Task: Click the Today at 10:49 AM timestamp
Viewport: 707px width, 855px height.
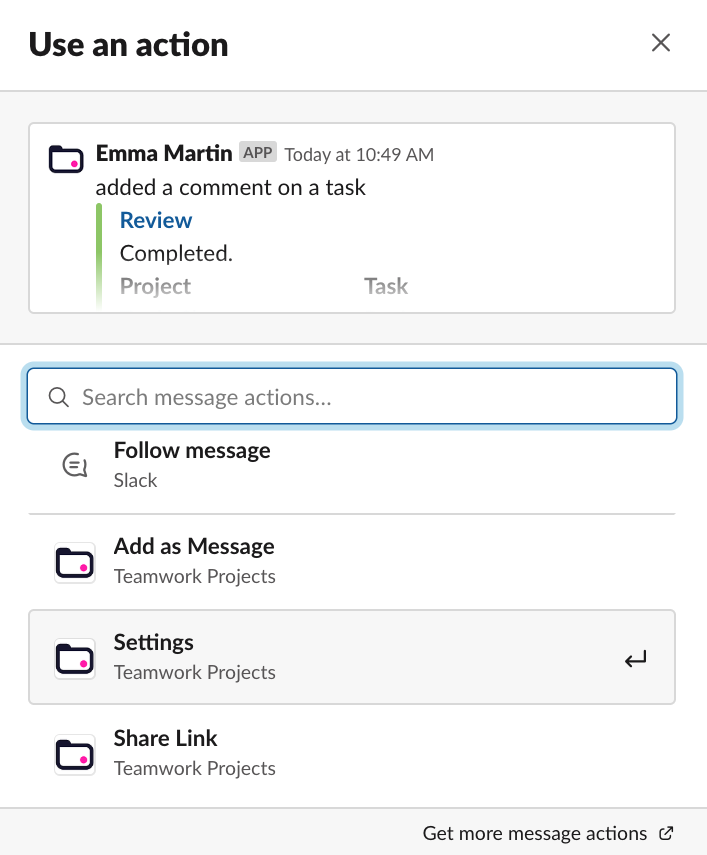Action: pyautogui.click(x=359, y=154)
